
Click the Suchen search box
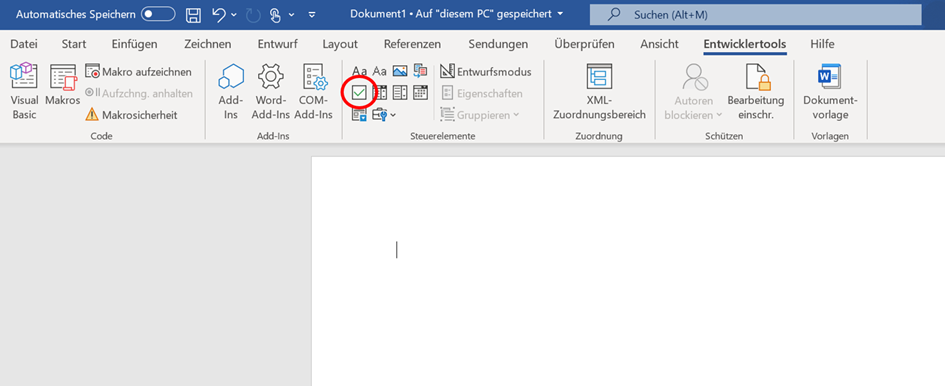pyautogui.click(x=755, y=15)
